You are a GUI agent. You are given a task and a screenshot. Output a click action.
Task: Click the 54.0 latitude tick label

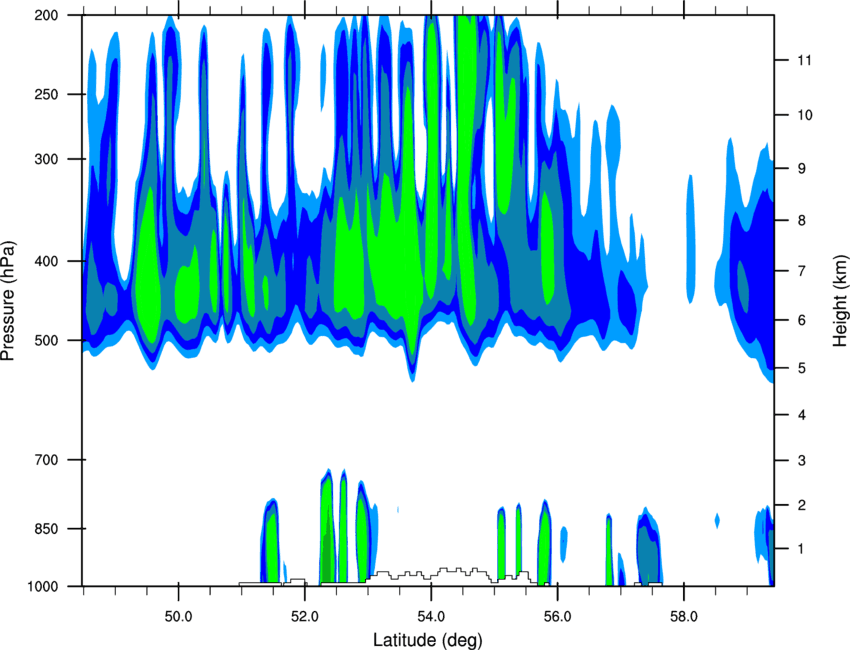click(431, 617)
